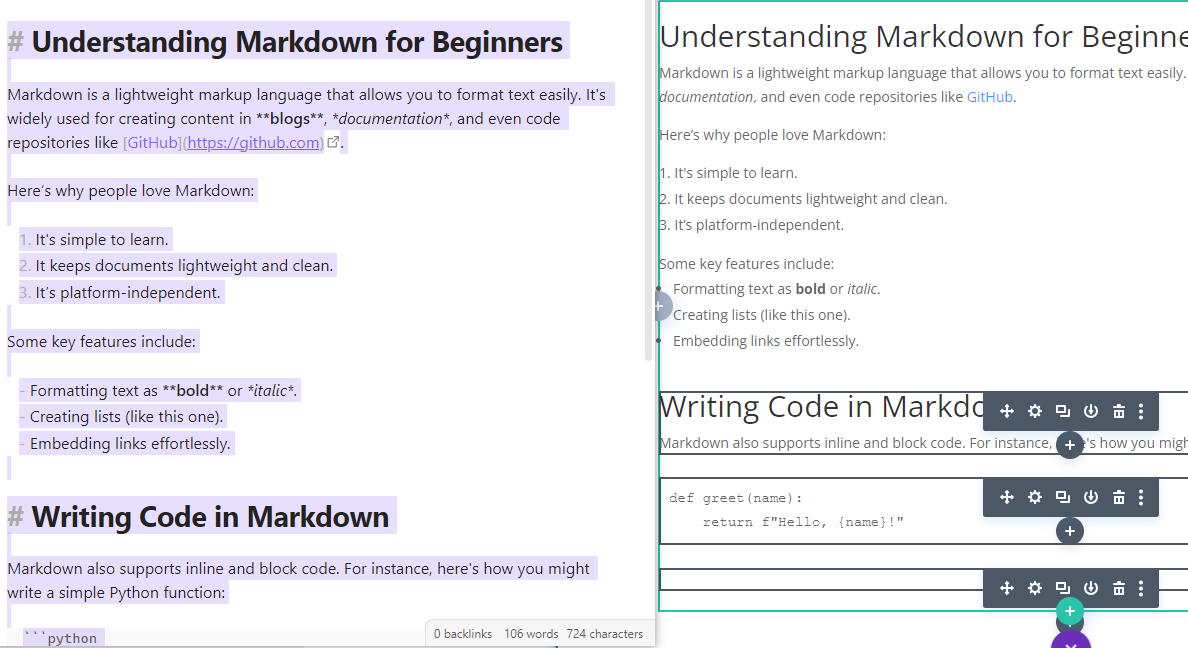Open settings gear of def greet code module

(x=1034, y=497)
